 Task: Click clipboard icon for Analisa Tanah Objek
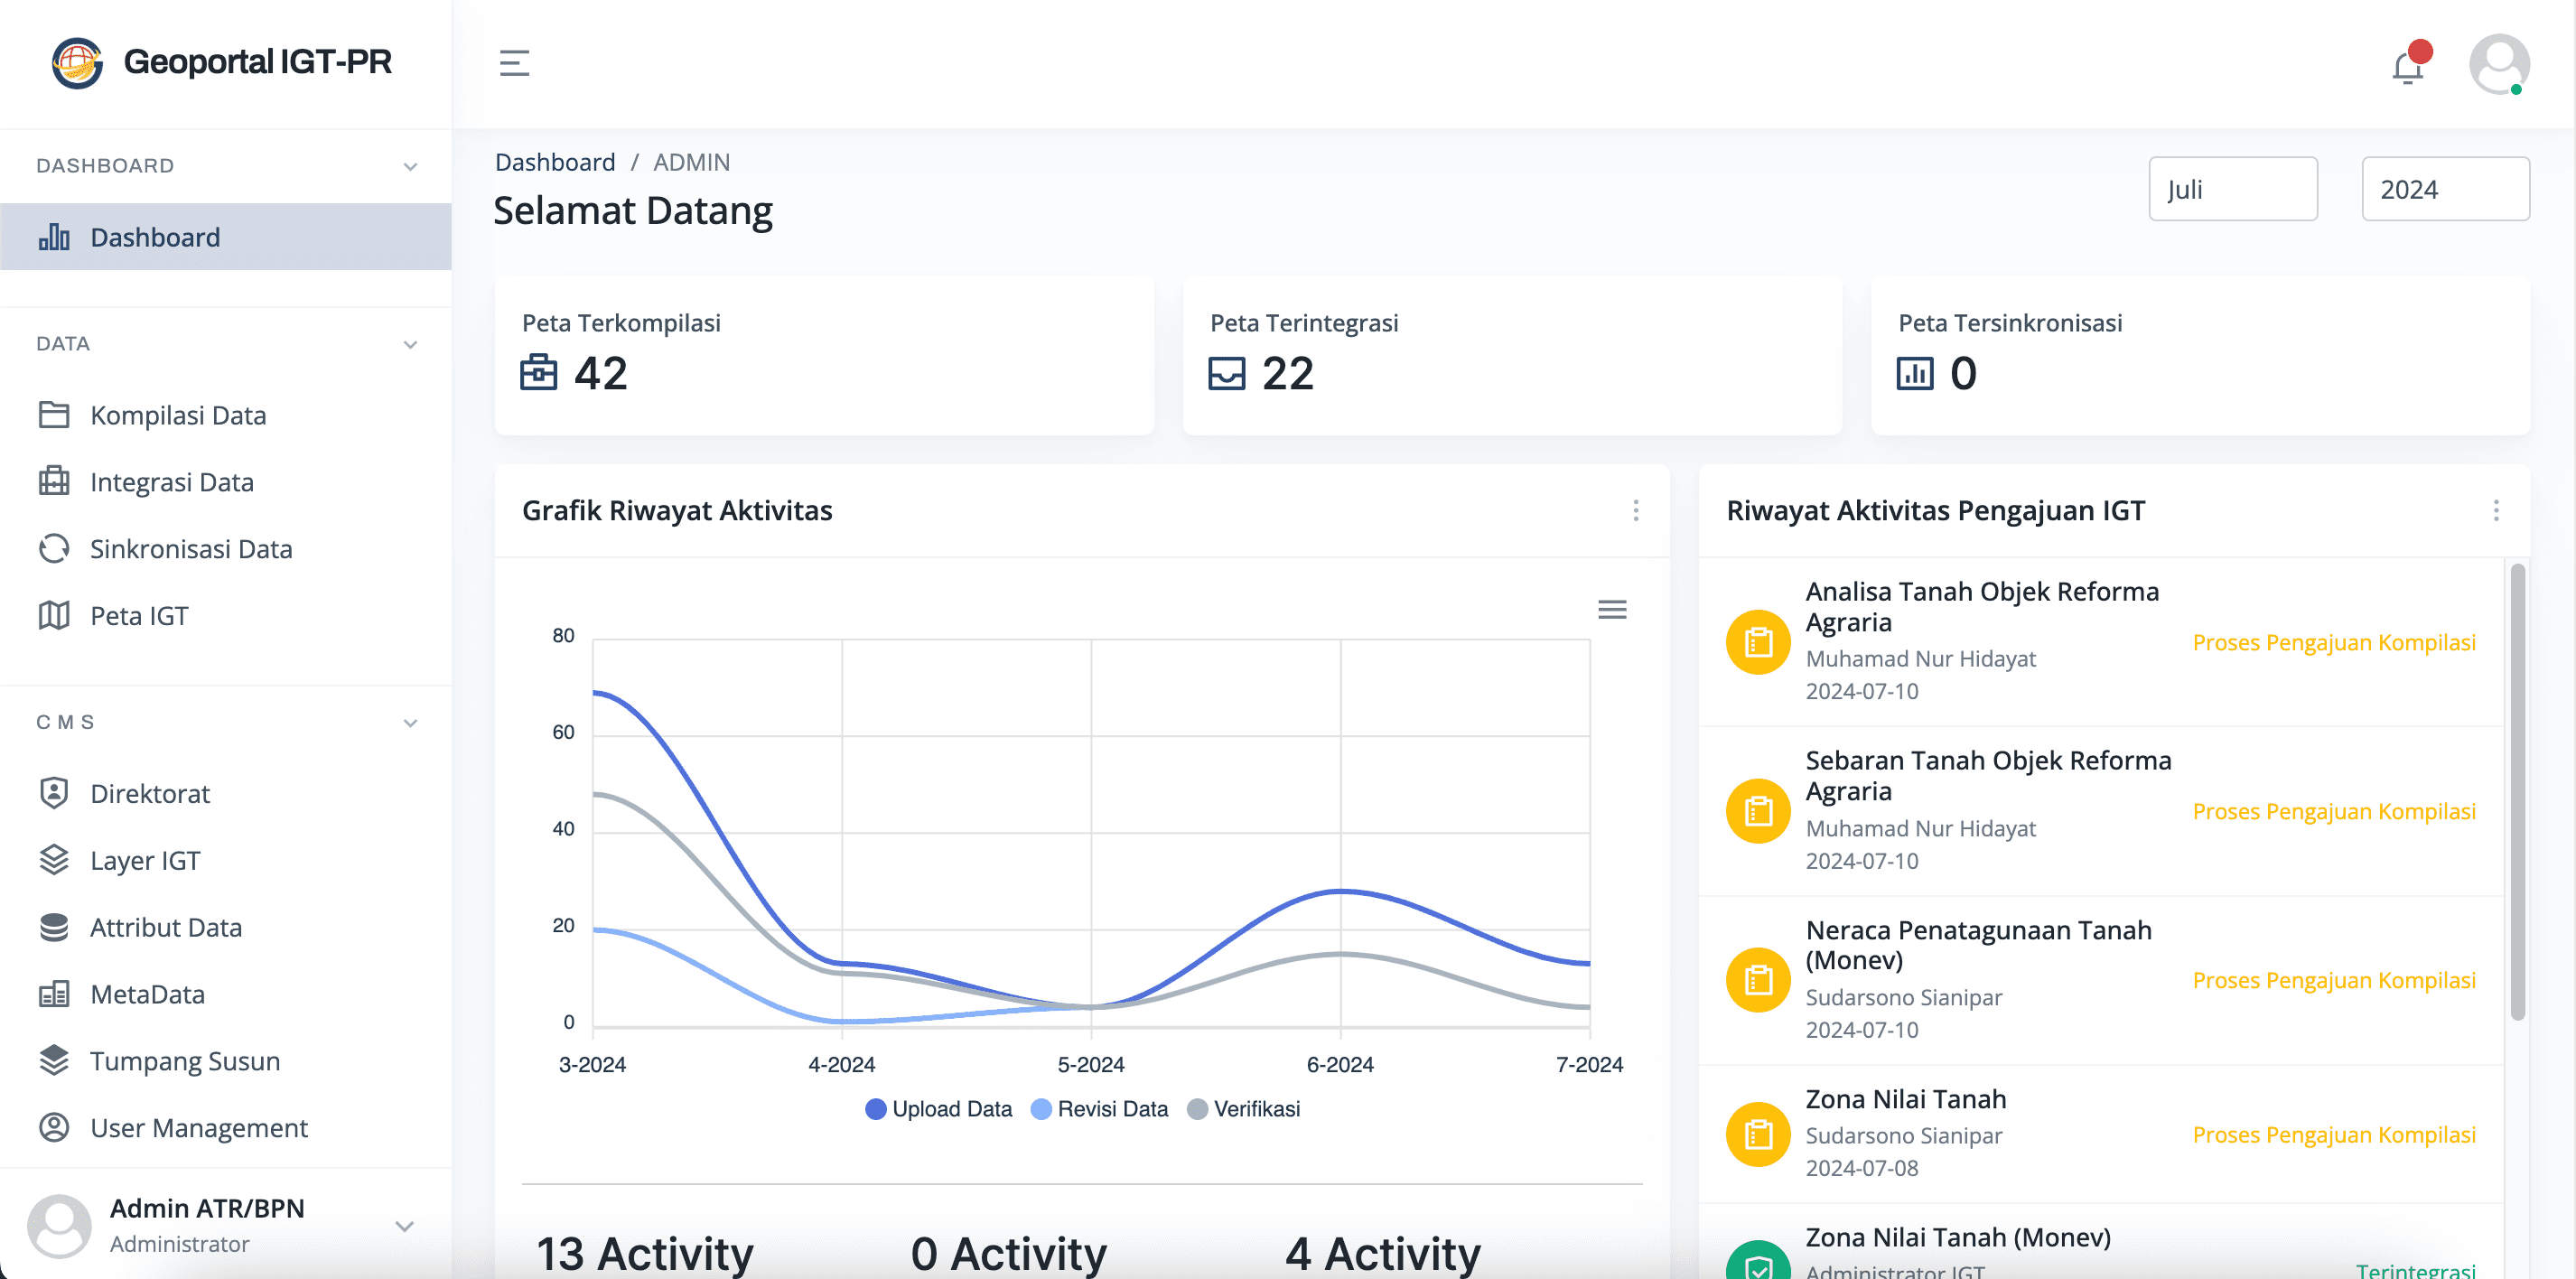coord(1758,642)
